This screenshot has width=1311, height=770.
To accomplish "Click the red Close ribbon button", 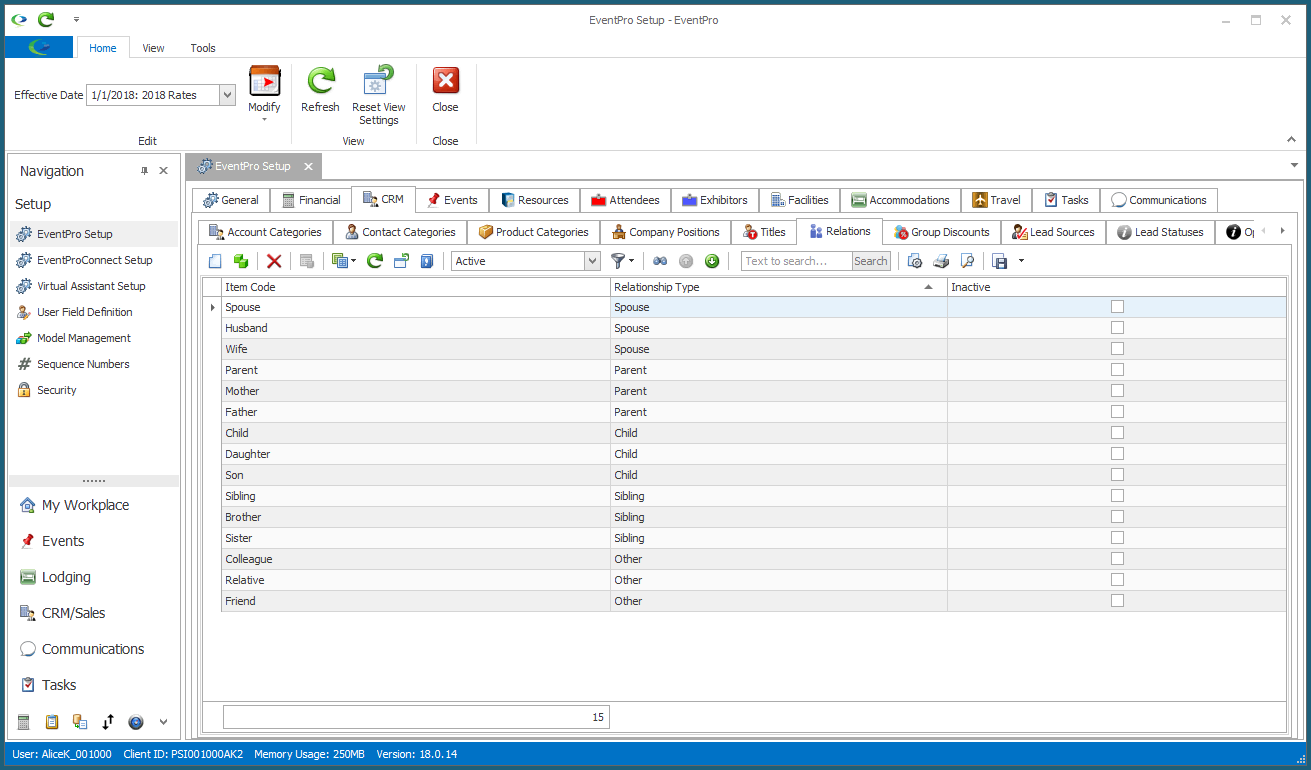I will [x=445, y=90].
